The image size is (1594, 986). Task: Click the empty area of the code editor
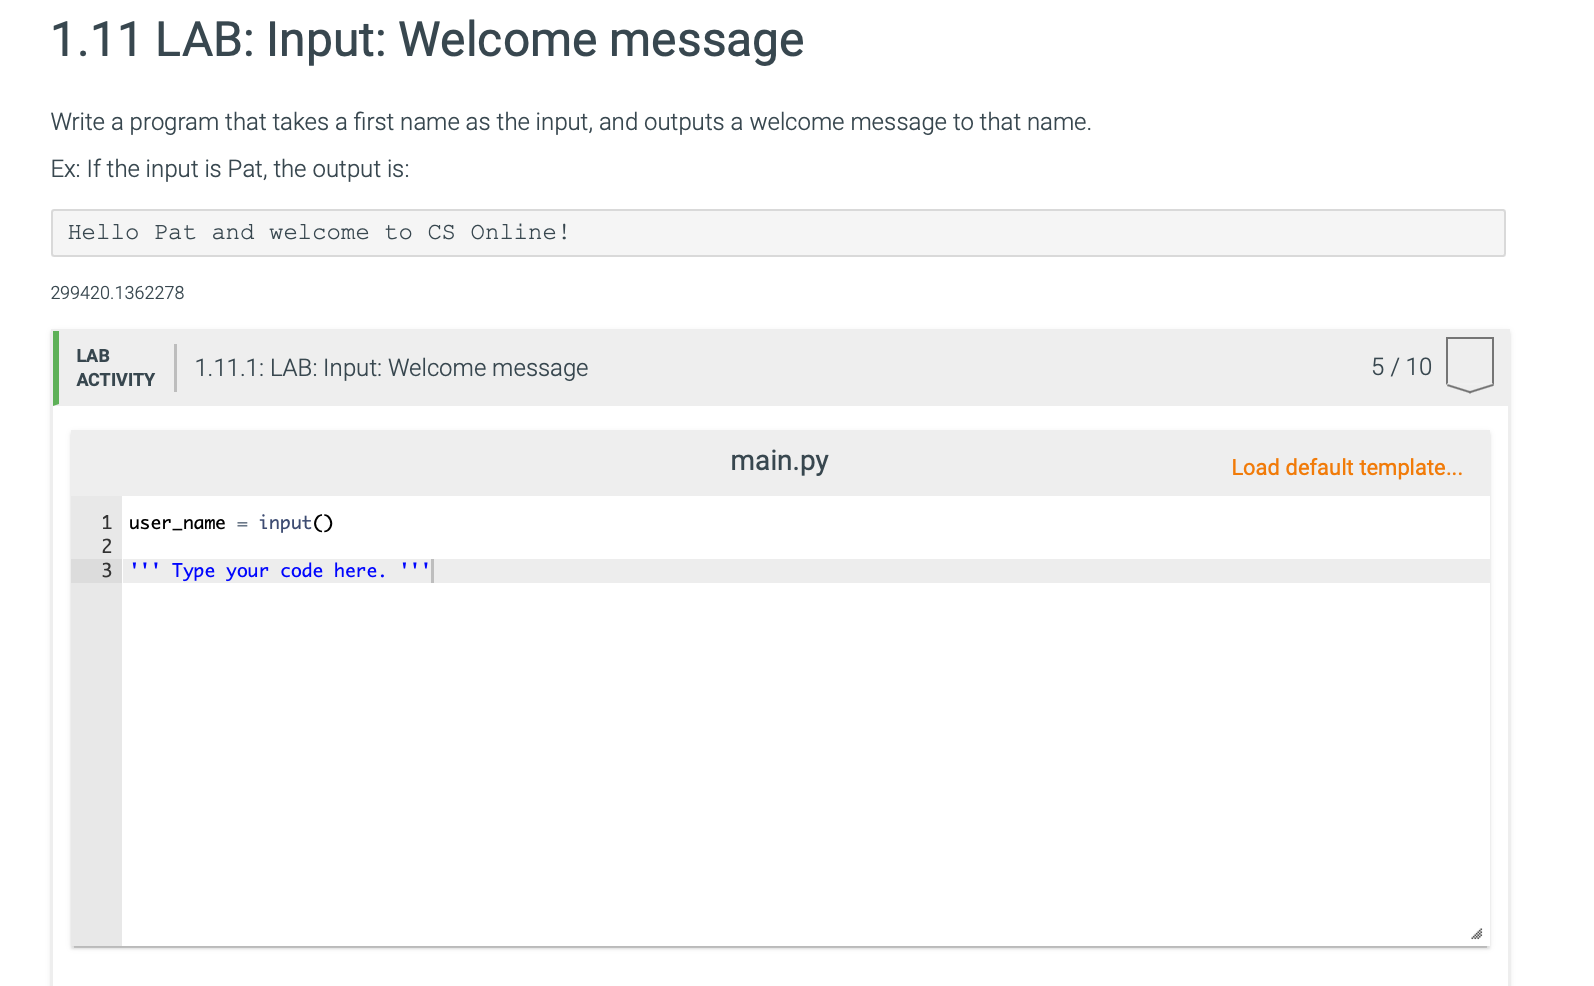[805, 760]
